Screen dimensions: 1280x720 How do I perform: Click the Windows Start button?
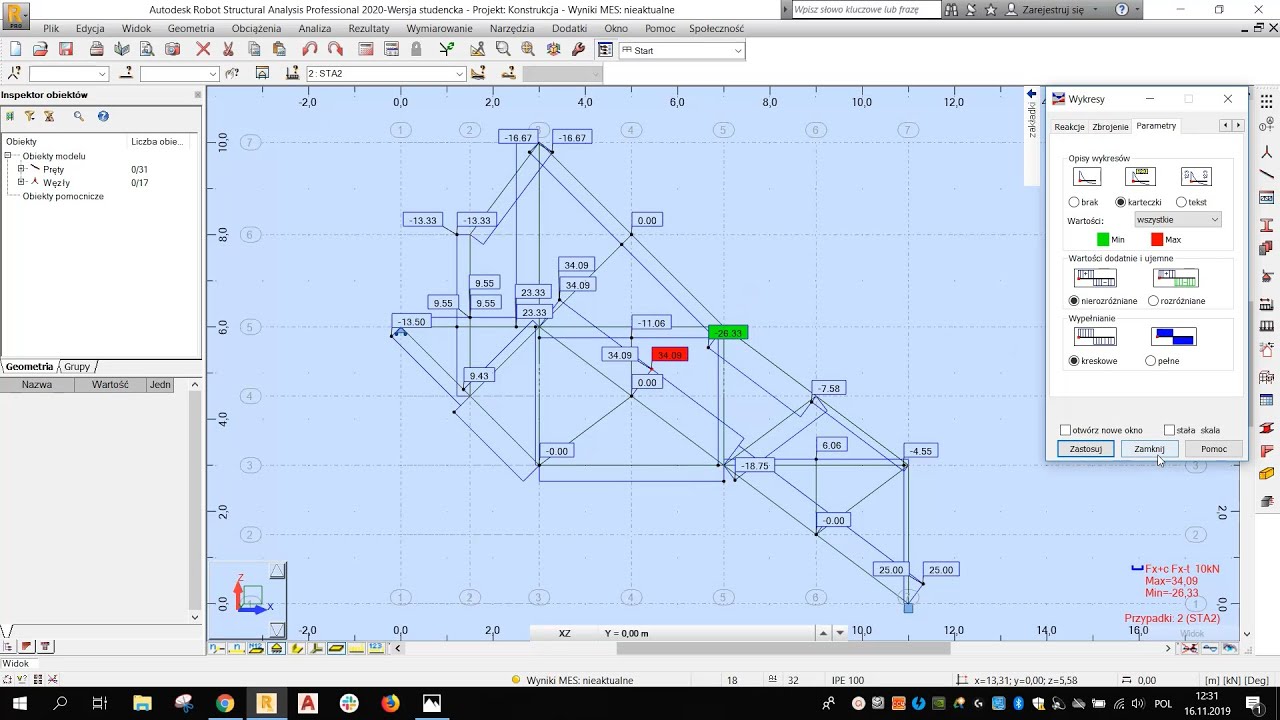(x=19, y=703)
